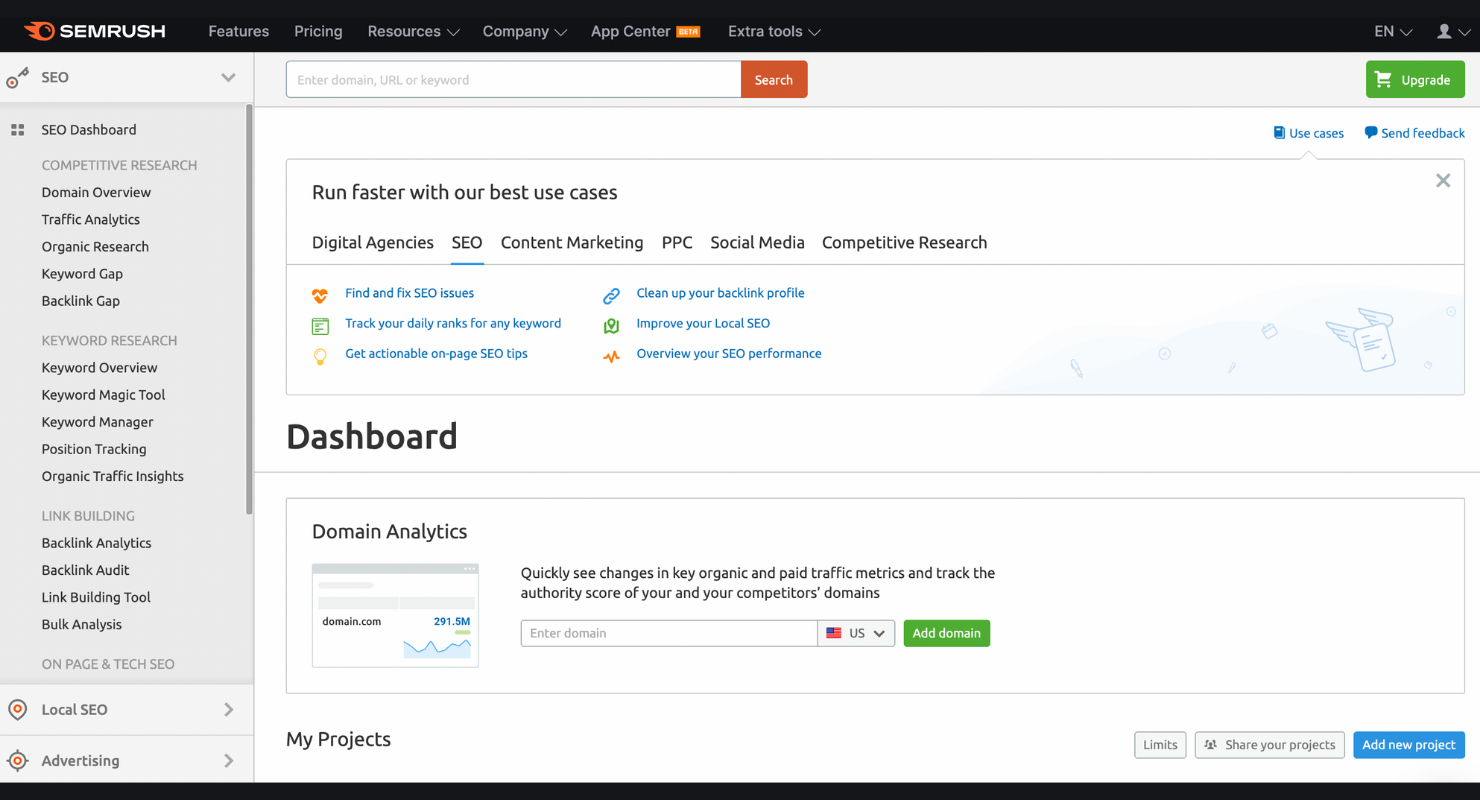Open the Pricing page
This screenshot has height=800, width=1480.
tap(318, 31)
